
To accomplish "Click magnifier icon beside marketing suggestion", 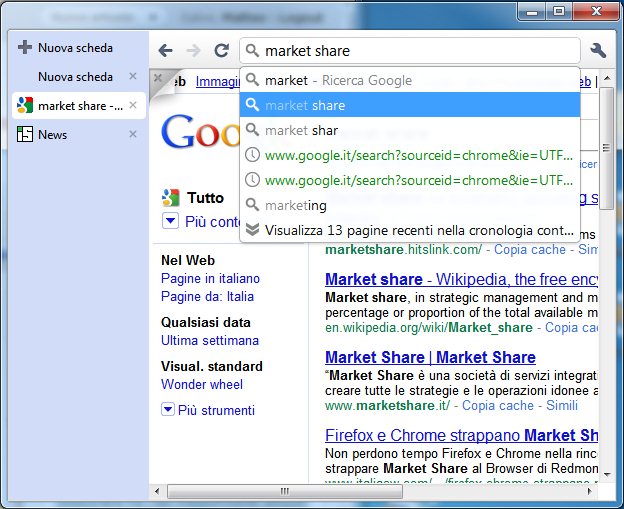I will pyautogui.click(x=252, y=205).
